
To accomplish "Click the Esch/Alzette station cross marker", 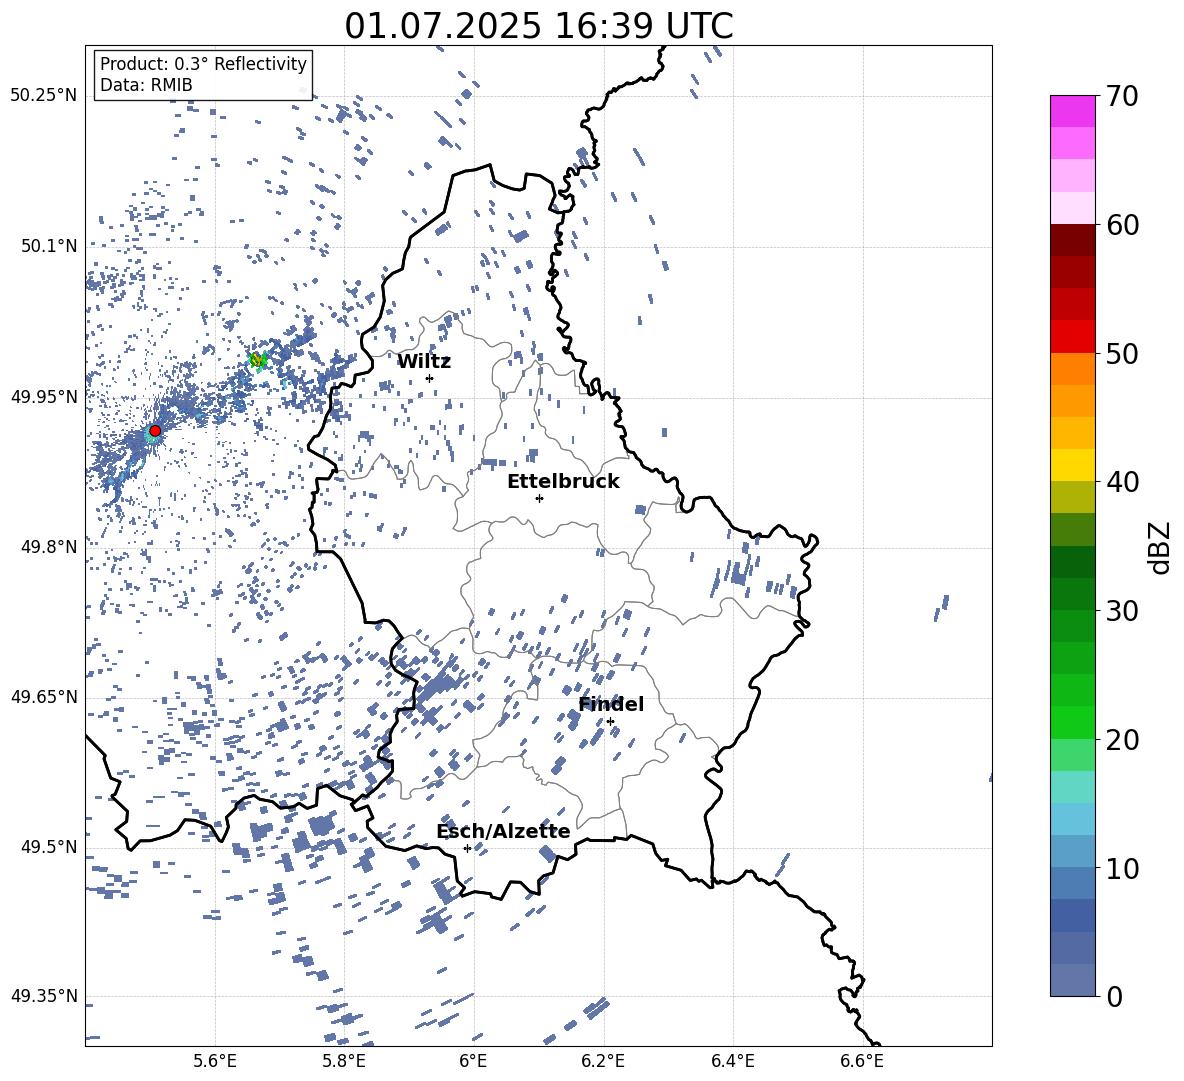I will coord(467,848).
